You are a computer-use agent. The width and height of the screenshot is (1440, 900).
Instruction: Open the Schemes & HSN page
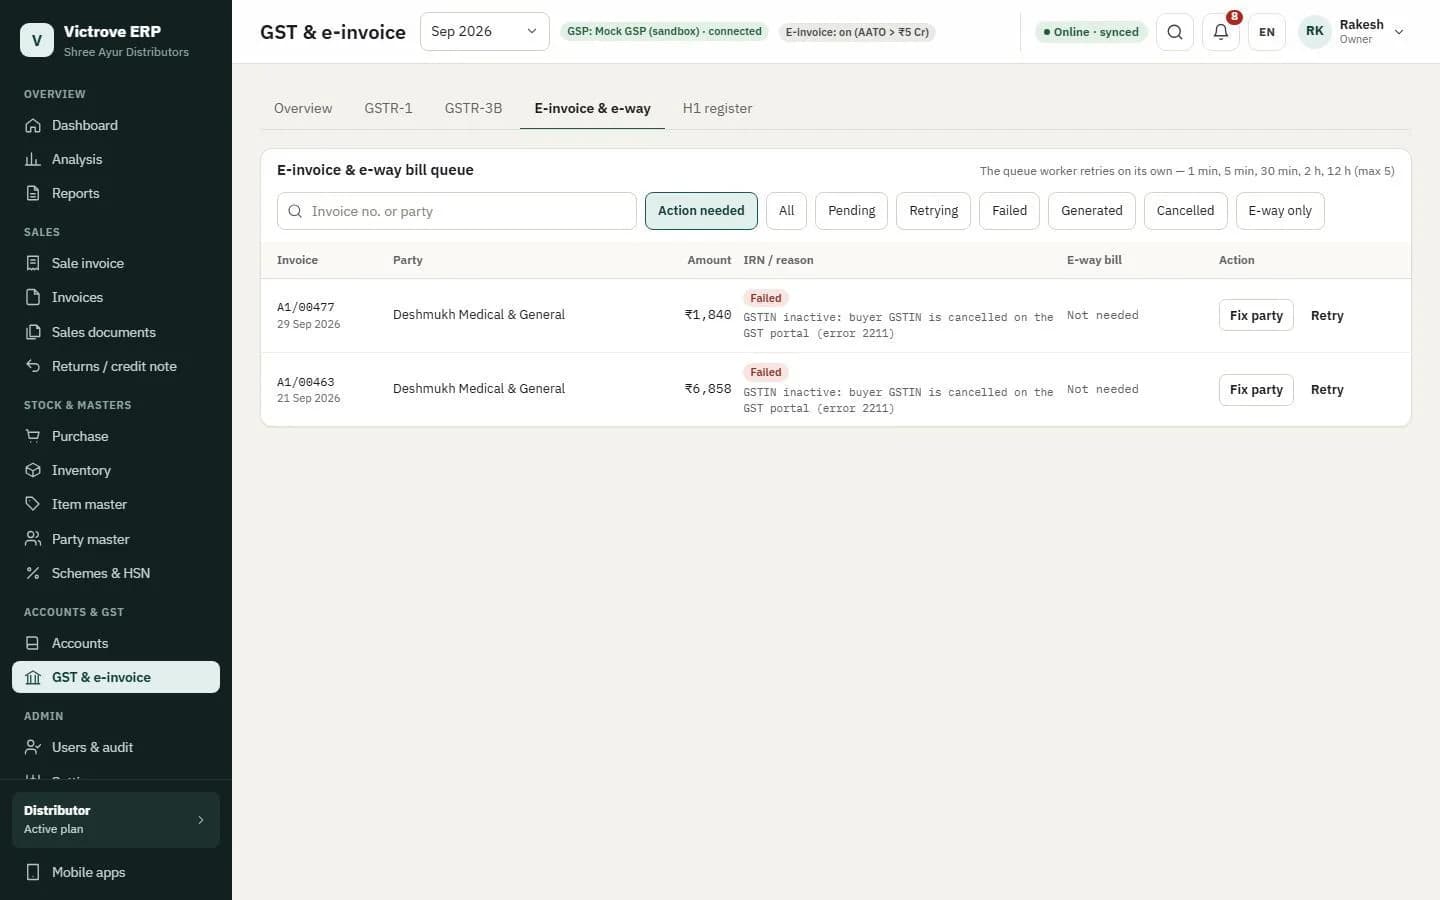pyautogui.click(x=116, y=573)
